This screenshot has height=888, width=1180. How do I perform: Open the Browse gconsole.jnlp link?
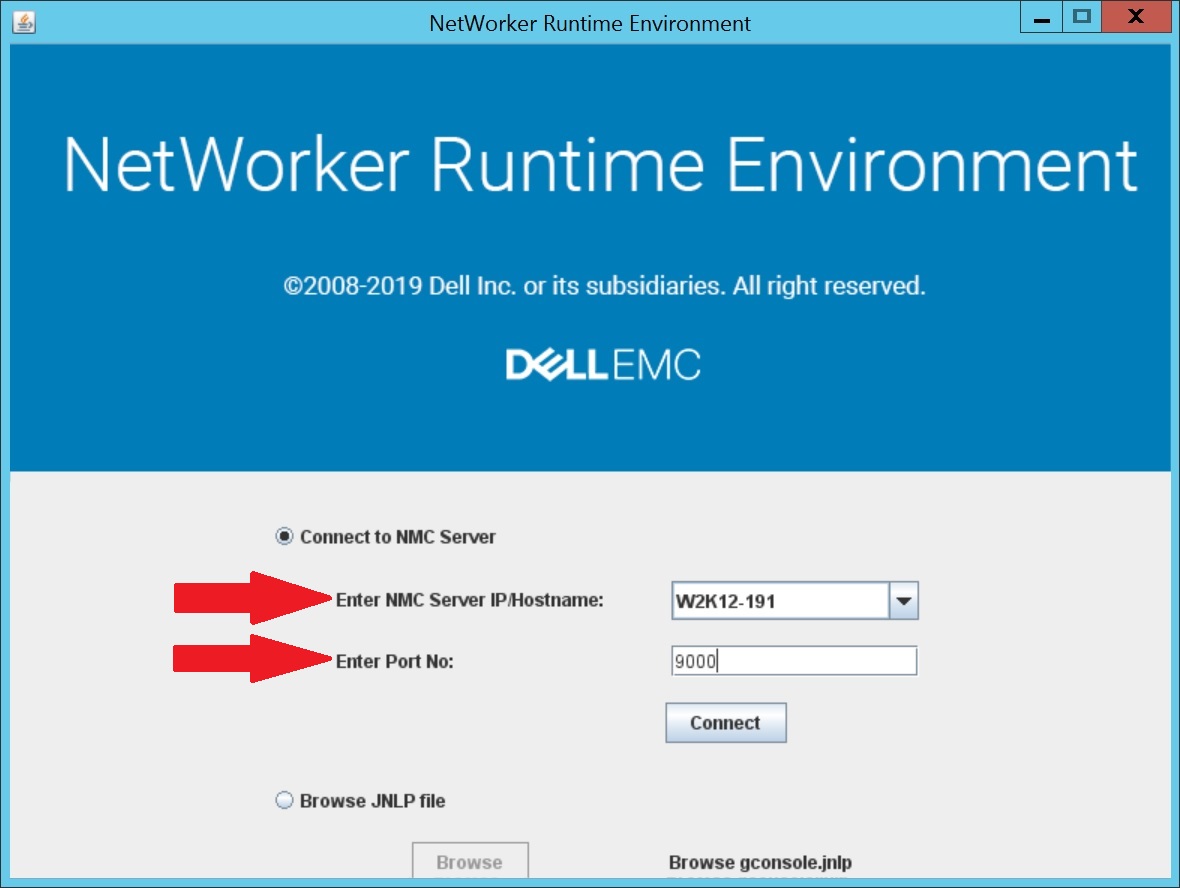(760, 862)
